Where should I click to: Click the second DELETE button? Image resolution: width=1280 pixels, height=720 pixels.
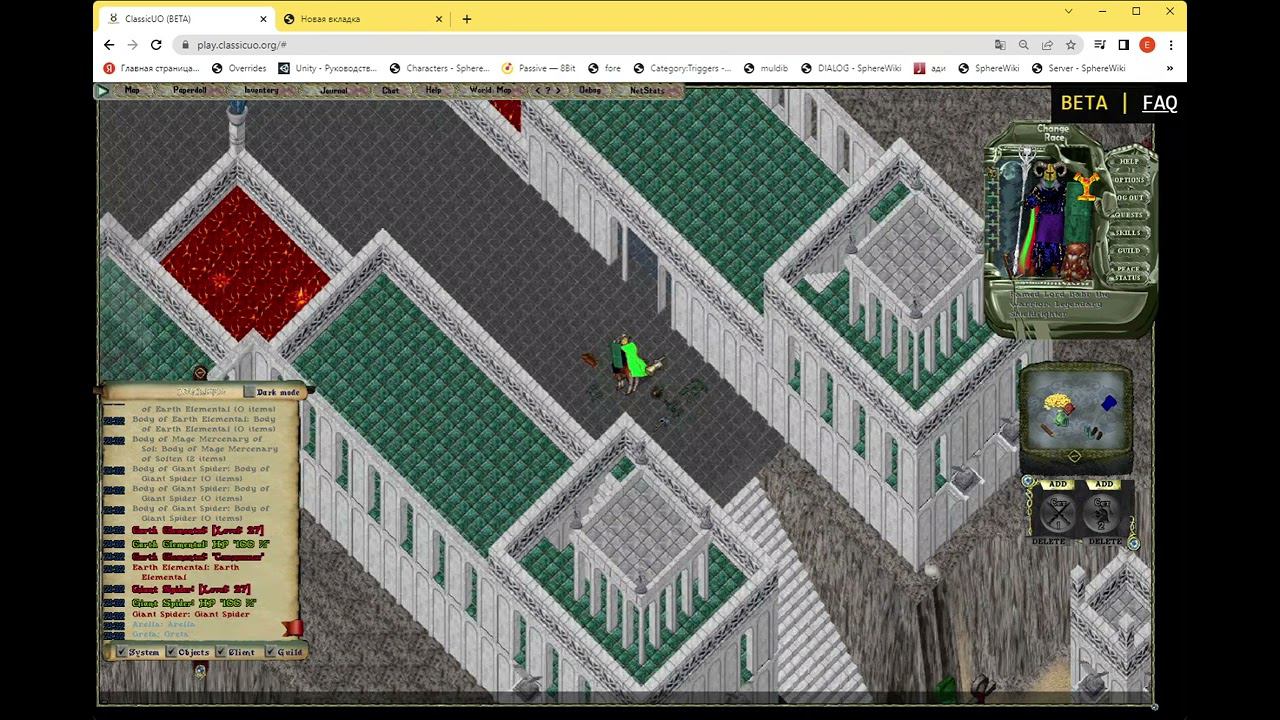1105,541
